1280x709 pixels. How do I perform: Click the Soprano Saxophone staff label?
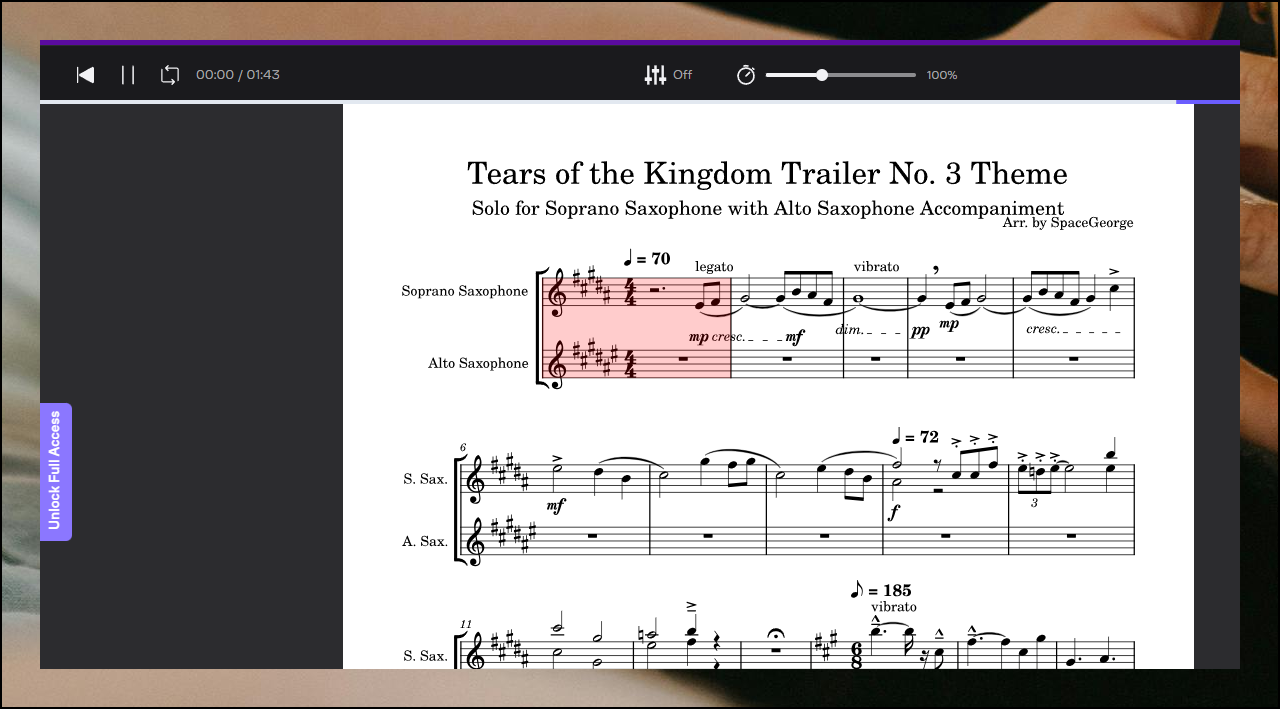click(465, 291)
